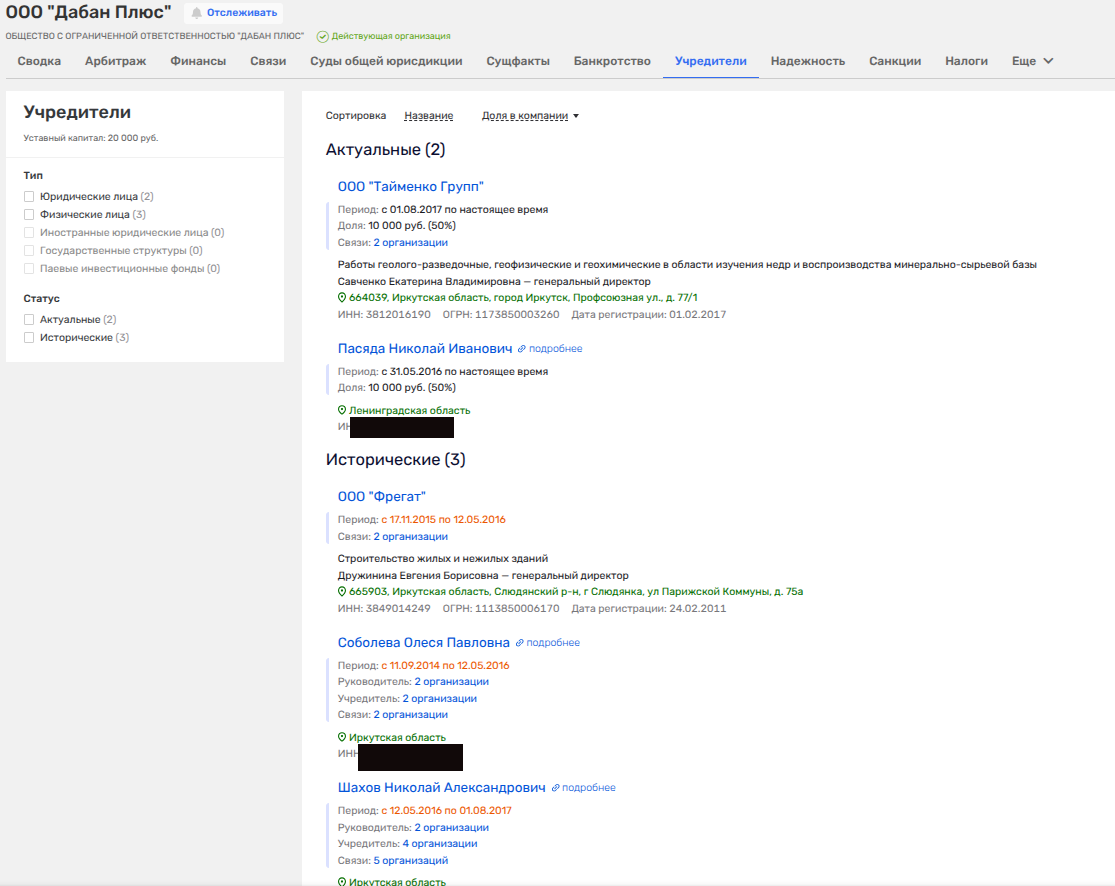Enable the Юридические лица filter checkbox
The height and width of the screenshot is (886, 1115).
pos(30,197)
